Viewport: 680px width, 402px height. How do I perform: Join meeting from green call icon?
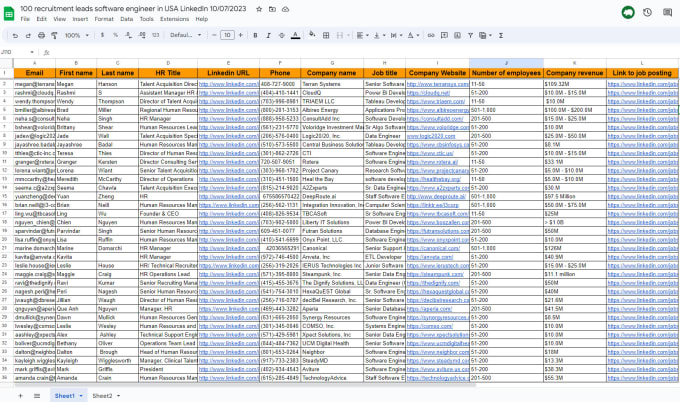[x=628, y=13]
